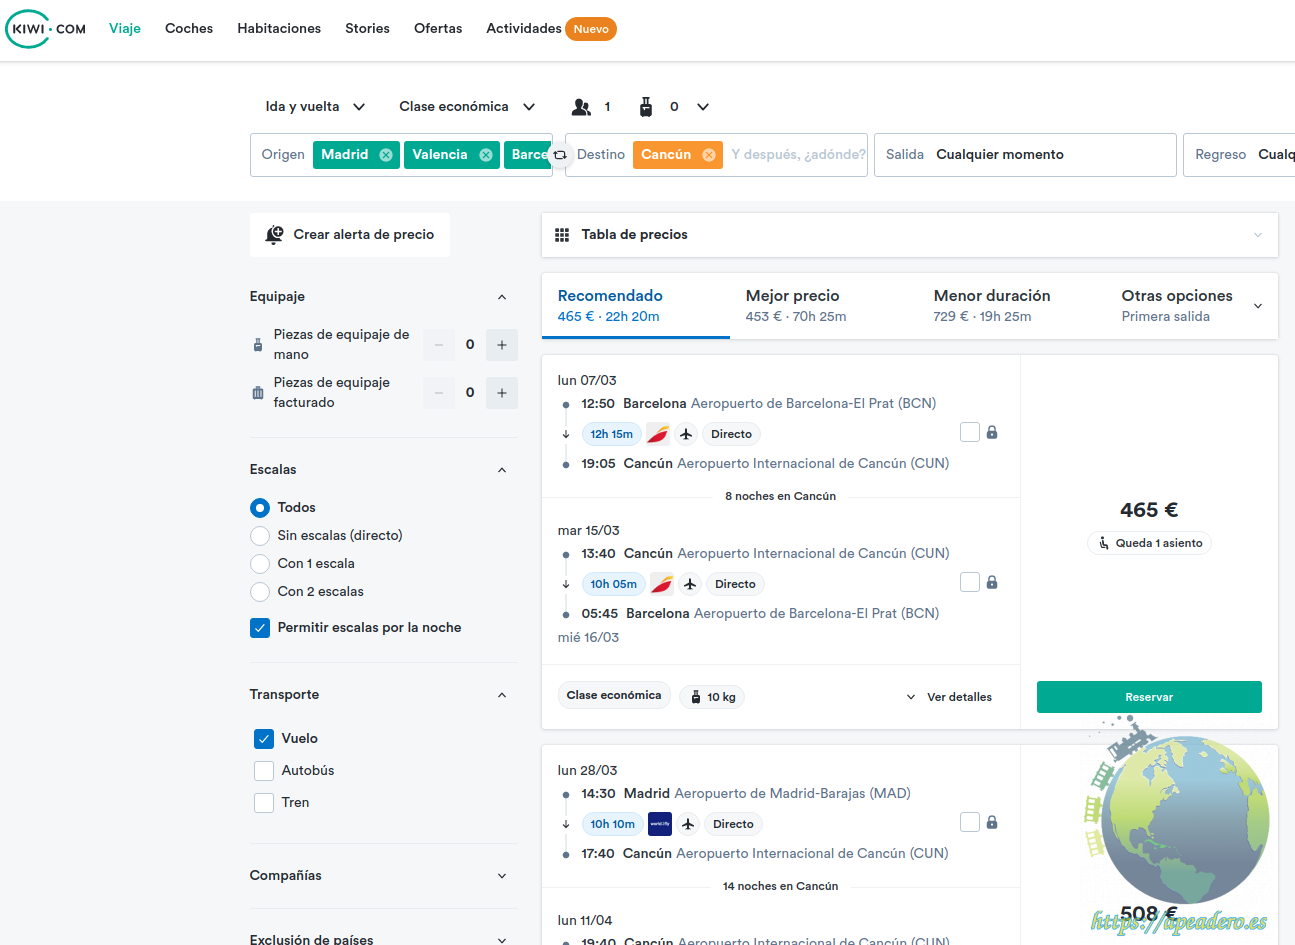Click the Kiwi.com logo
The height and width of the screenshot is (945, 1295).
46,29
